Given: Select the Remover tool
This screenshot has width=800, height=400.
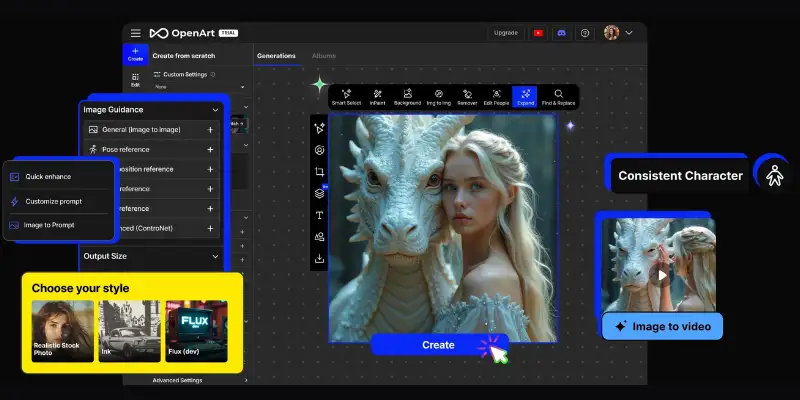Looking at the screenshot, I should tap(467, 97).
